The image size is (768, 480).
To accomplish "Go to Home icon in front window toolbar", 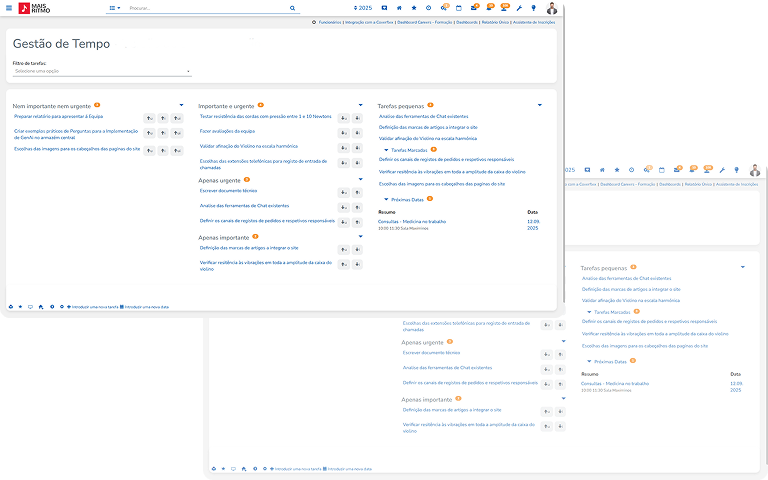I will [398, 8].
